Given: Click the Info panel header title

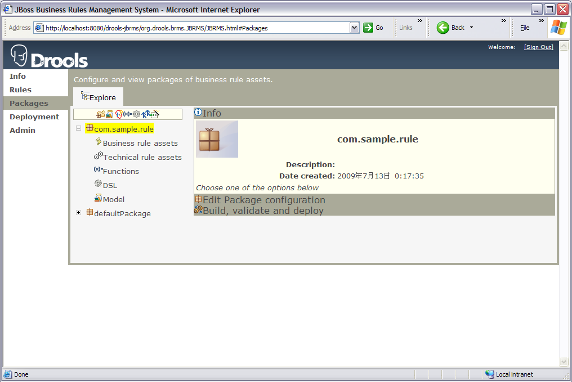Looking at the screenshot, I should (x=212, y=113).
